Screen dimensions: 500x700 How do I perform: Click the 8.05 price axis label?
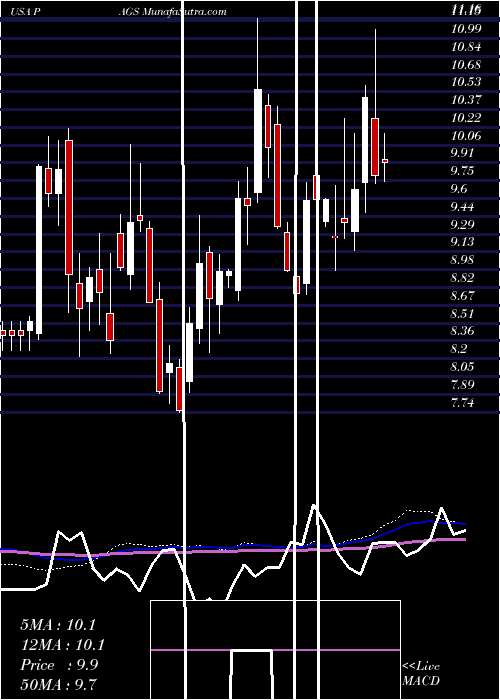click(462, 367)
